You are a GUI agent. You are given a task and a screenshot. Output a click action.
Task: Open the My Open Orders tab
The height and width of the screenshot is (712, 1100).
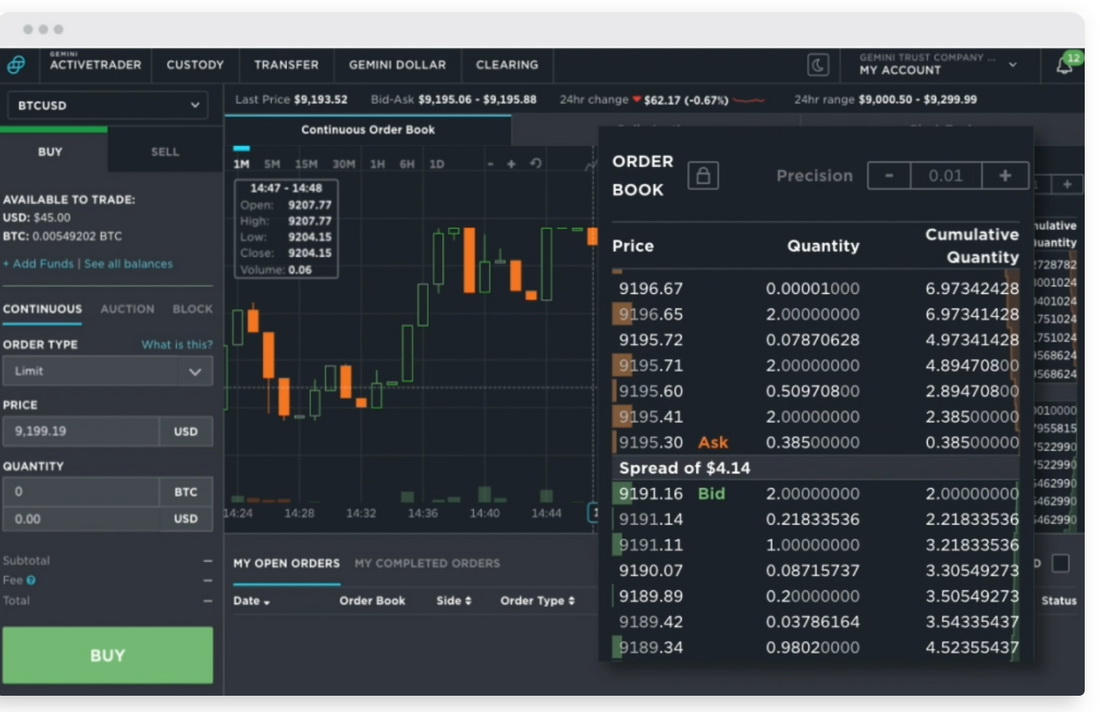(286, 563)
